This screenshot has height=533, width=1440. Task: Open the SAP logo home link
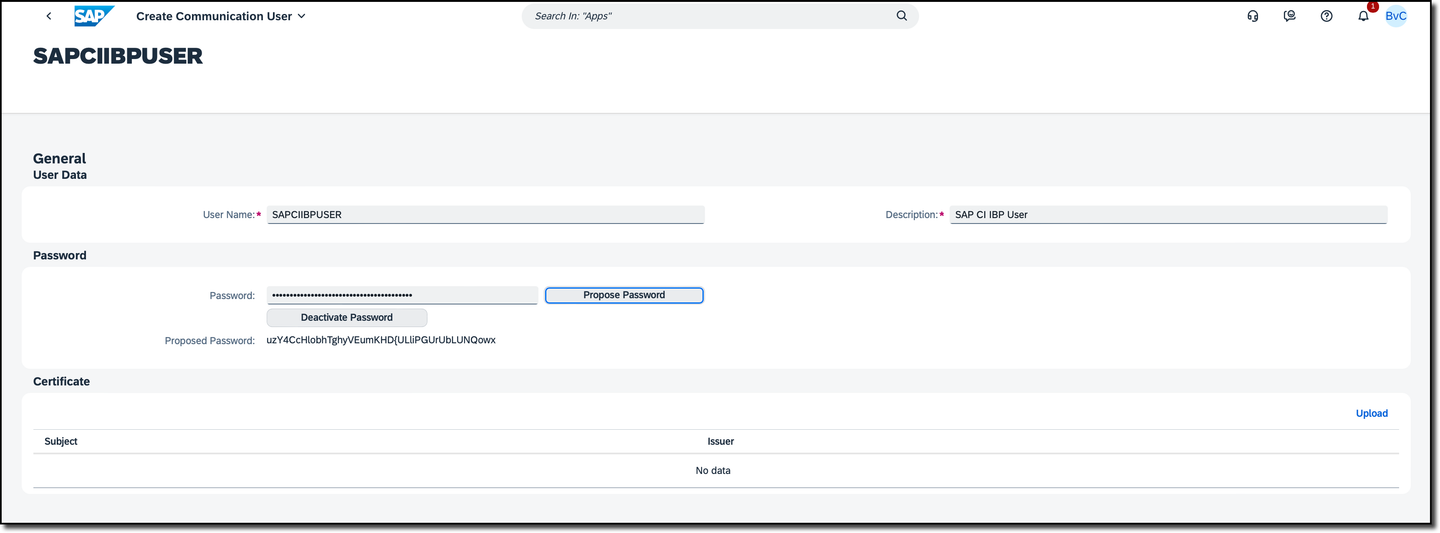pos(94,16)
